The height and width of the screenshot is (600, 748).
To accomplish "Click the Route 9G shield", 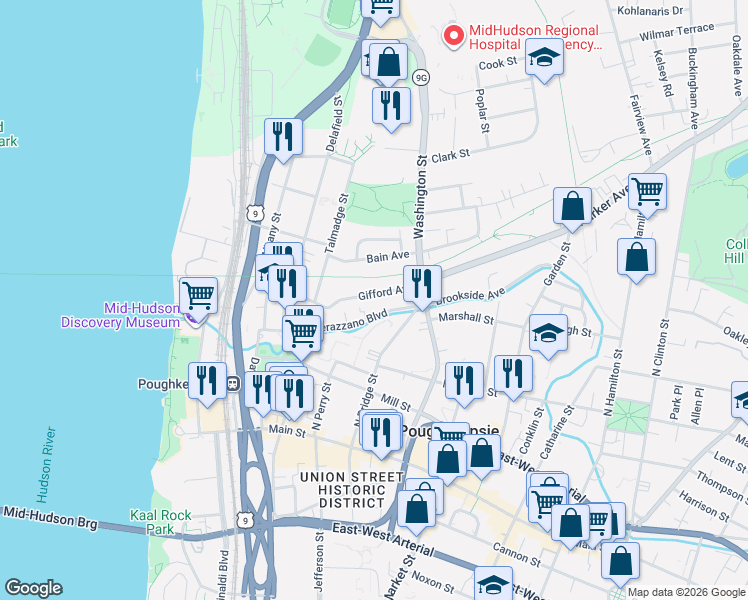I will (421, 78).
